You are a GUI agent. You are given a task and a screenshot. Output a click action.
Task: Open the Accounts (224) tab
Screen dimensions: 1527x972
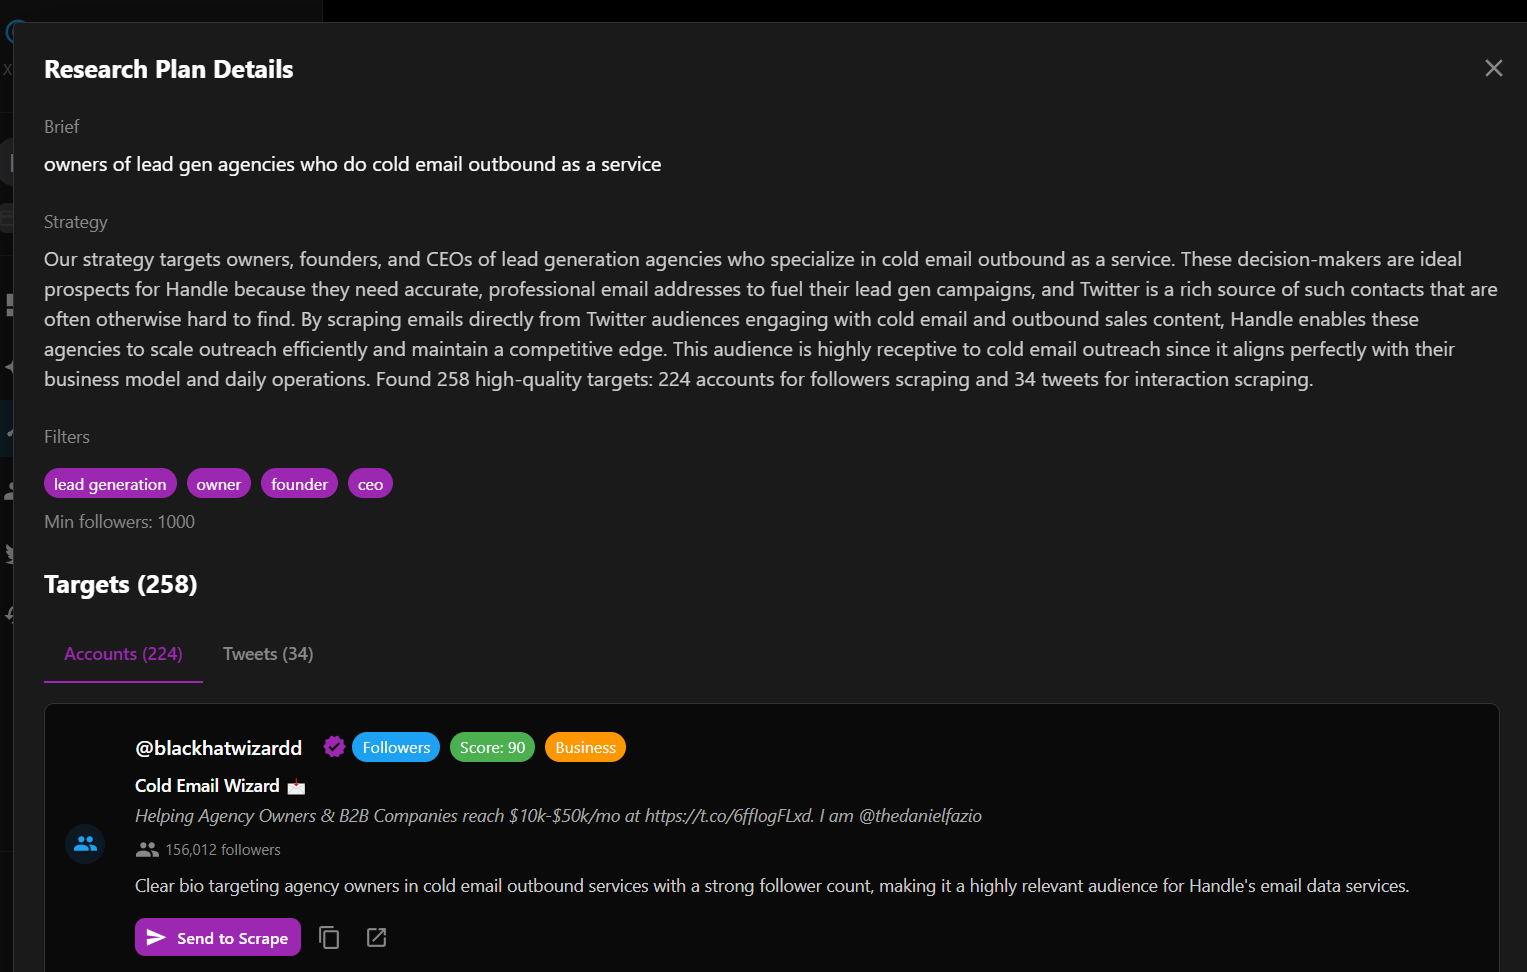click(x=122, y=653)
